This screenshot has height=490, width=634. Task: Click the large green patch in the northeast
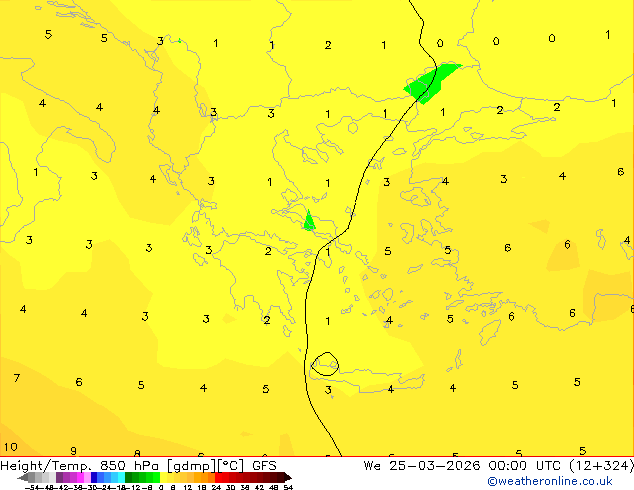430,82
